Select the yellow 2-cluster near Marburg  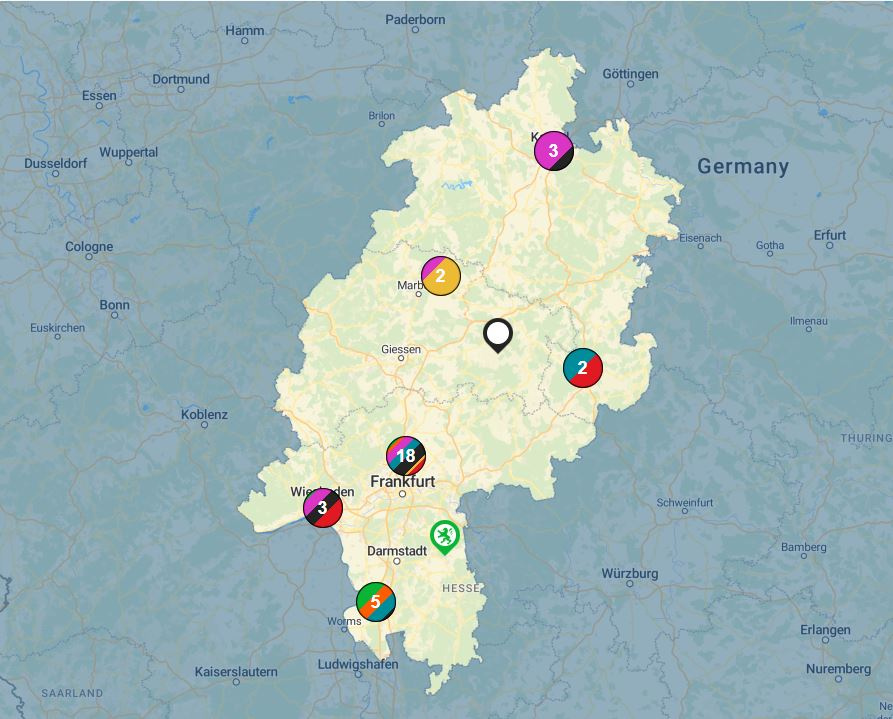point(441,276)
